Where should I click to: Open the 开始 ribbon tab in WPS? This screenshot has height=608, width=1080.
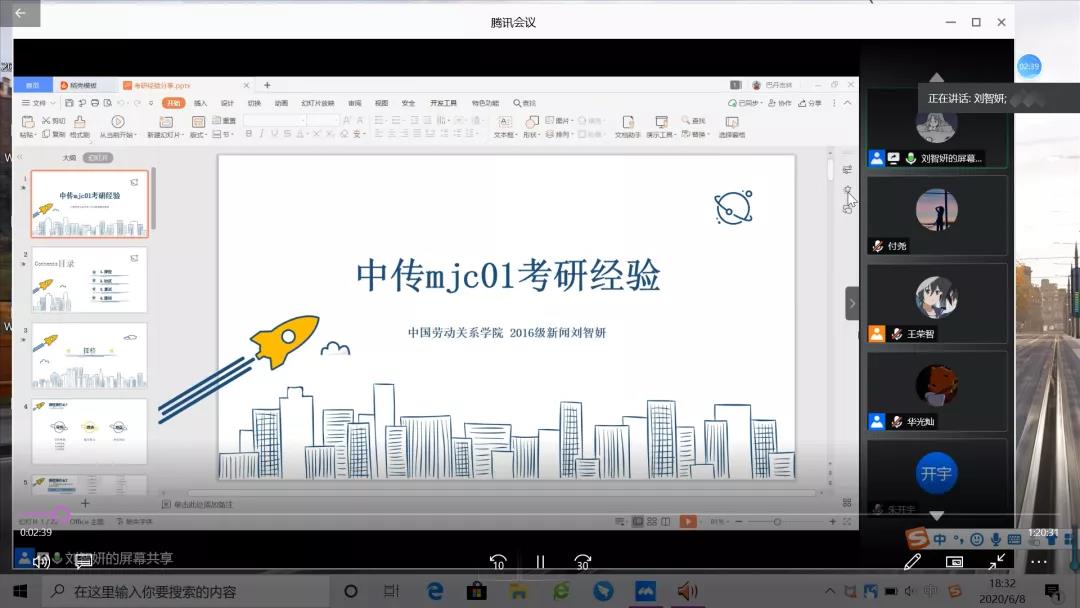point(174,103)
